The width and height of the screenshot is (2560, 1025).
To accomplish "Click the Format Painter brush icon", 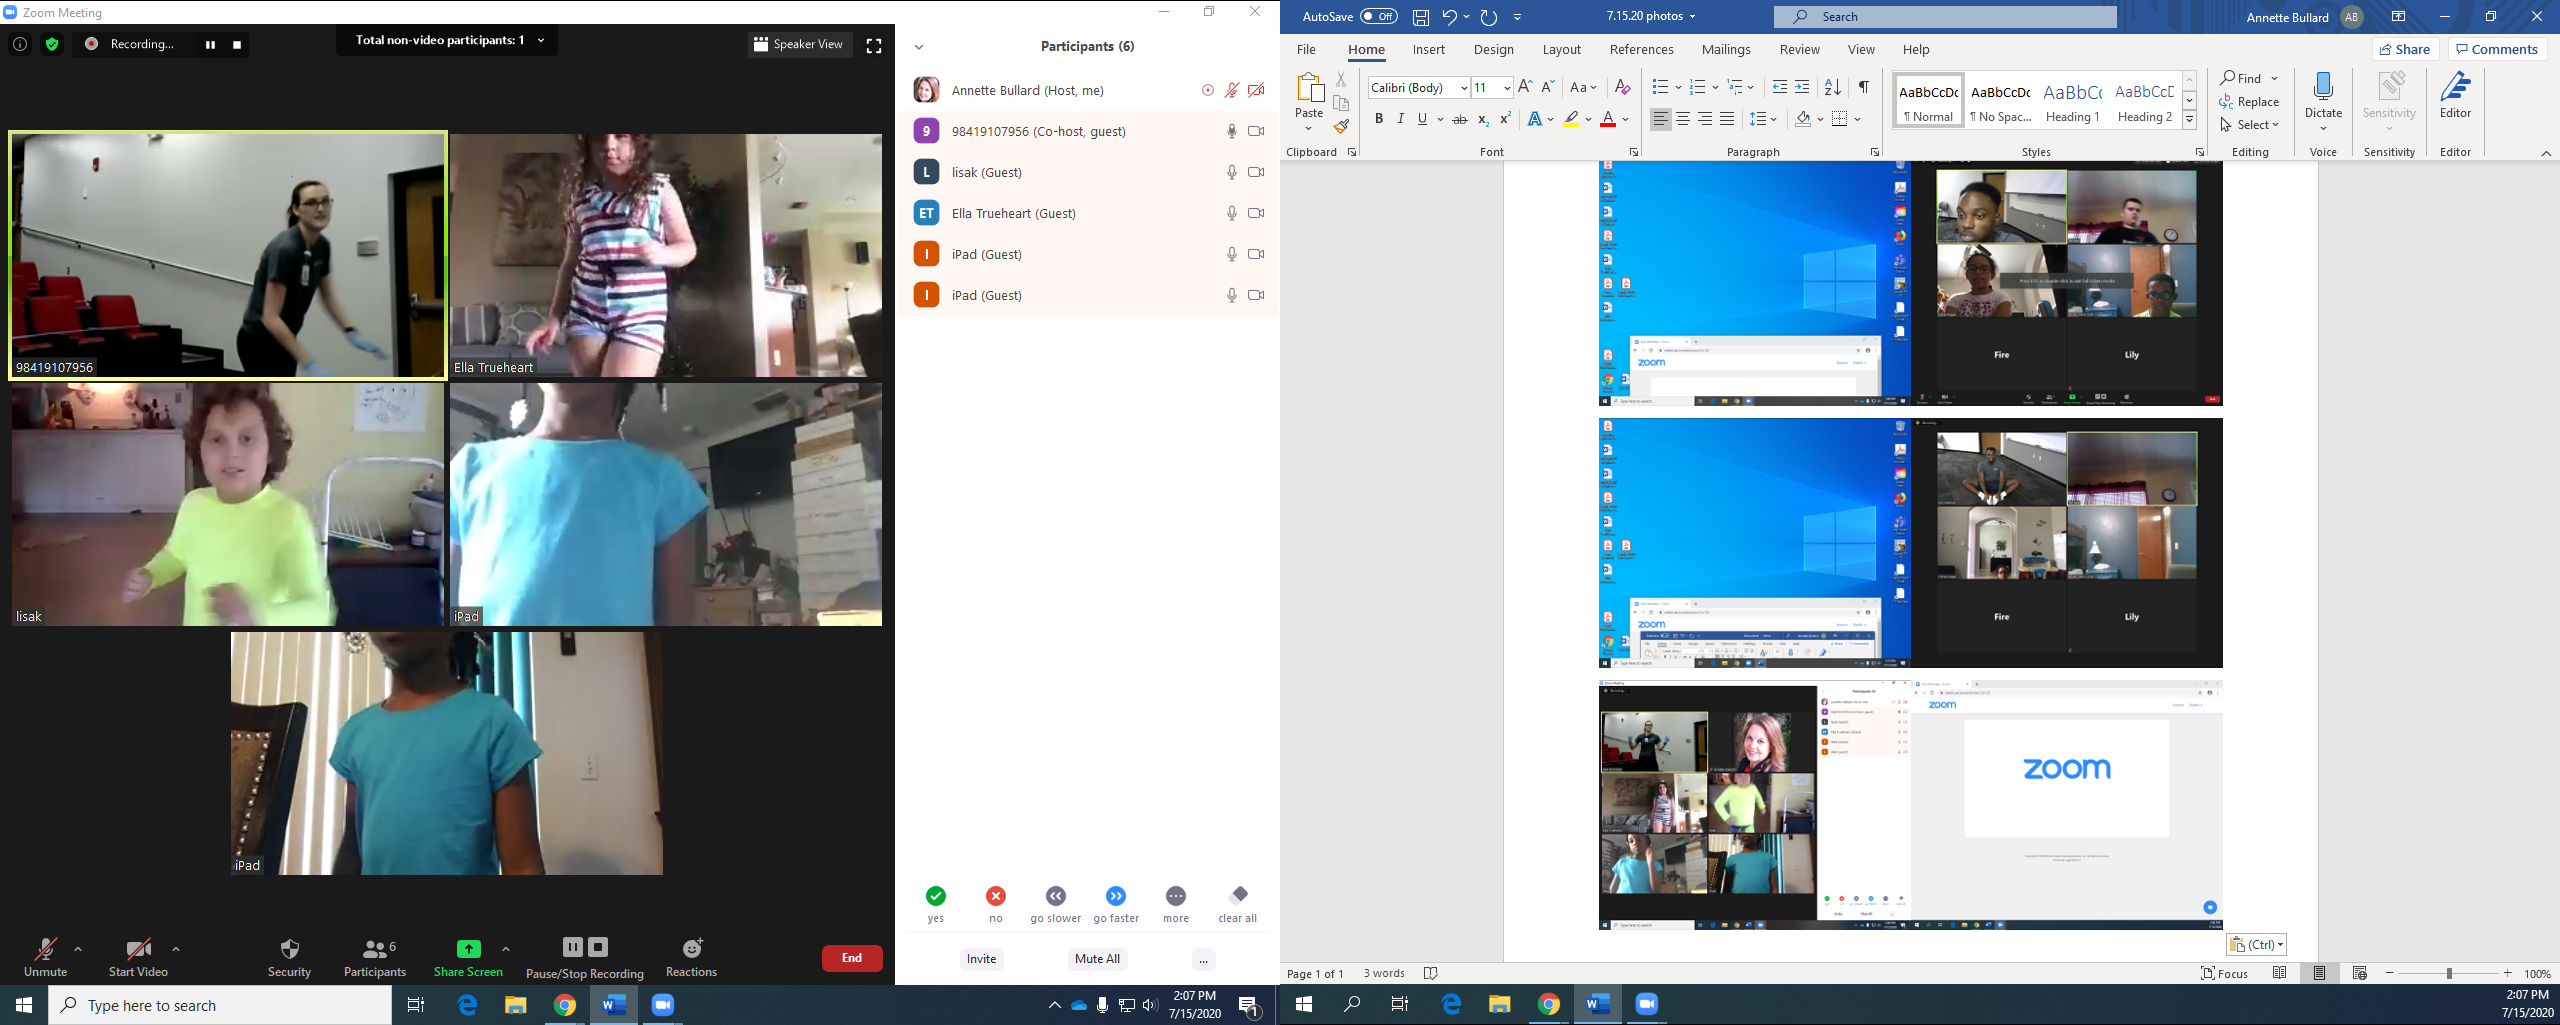I will coord(1341,126).
